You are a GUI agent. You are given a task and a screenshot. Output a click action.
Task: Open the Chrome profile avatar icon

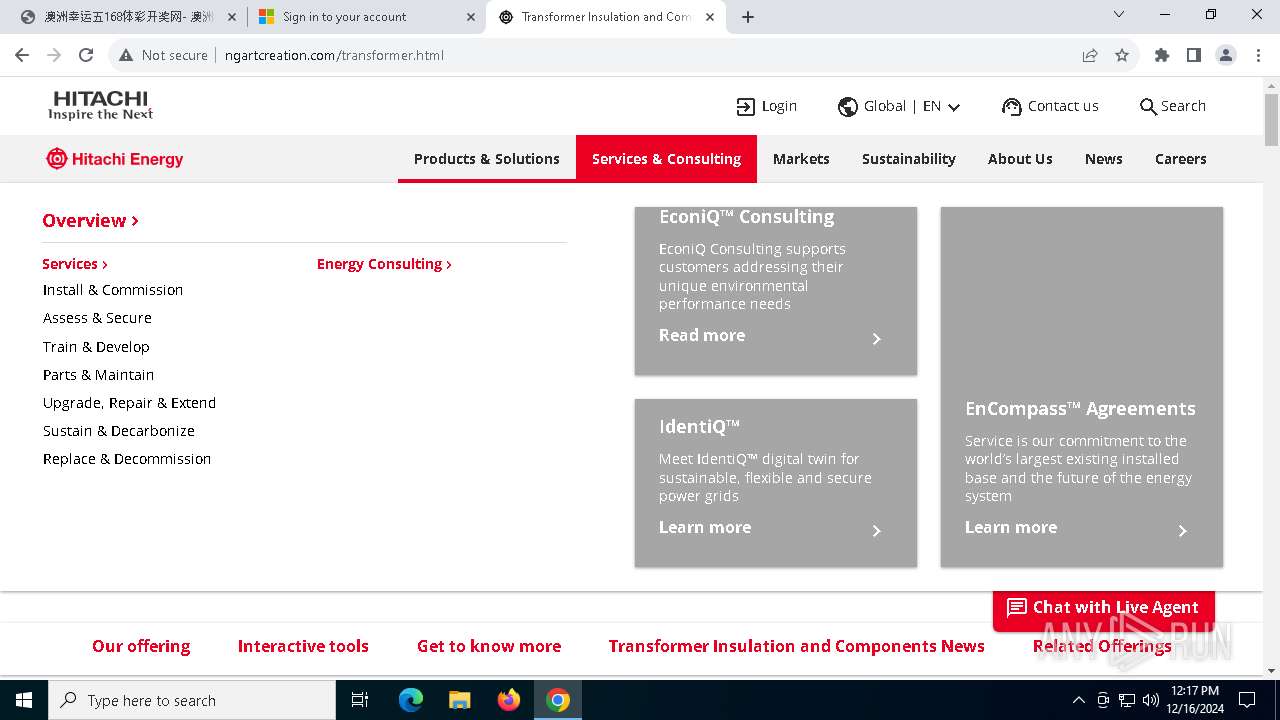coord(1226,55)
